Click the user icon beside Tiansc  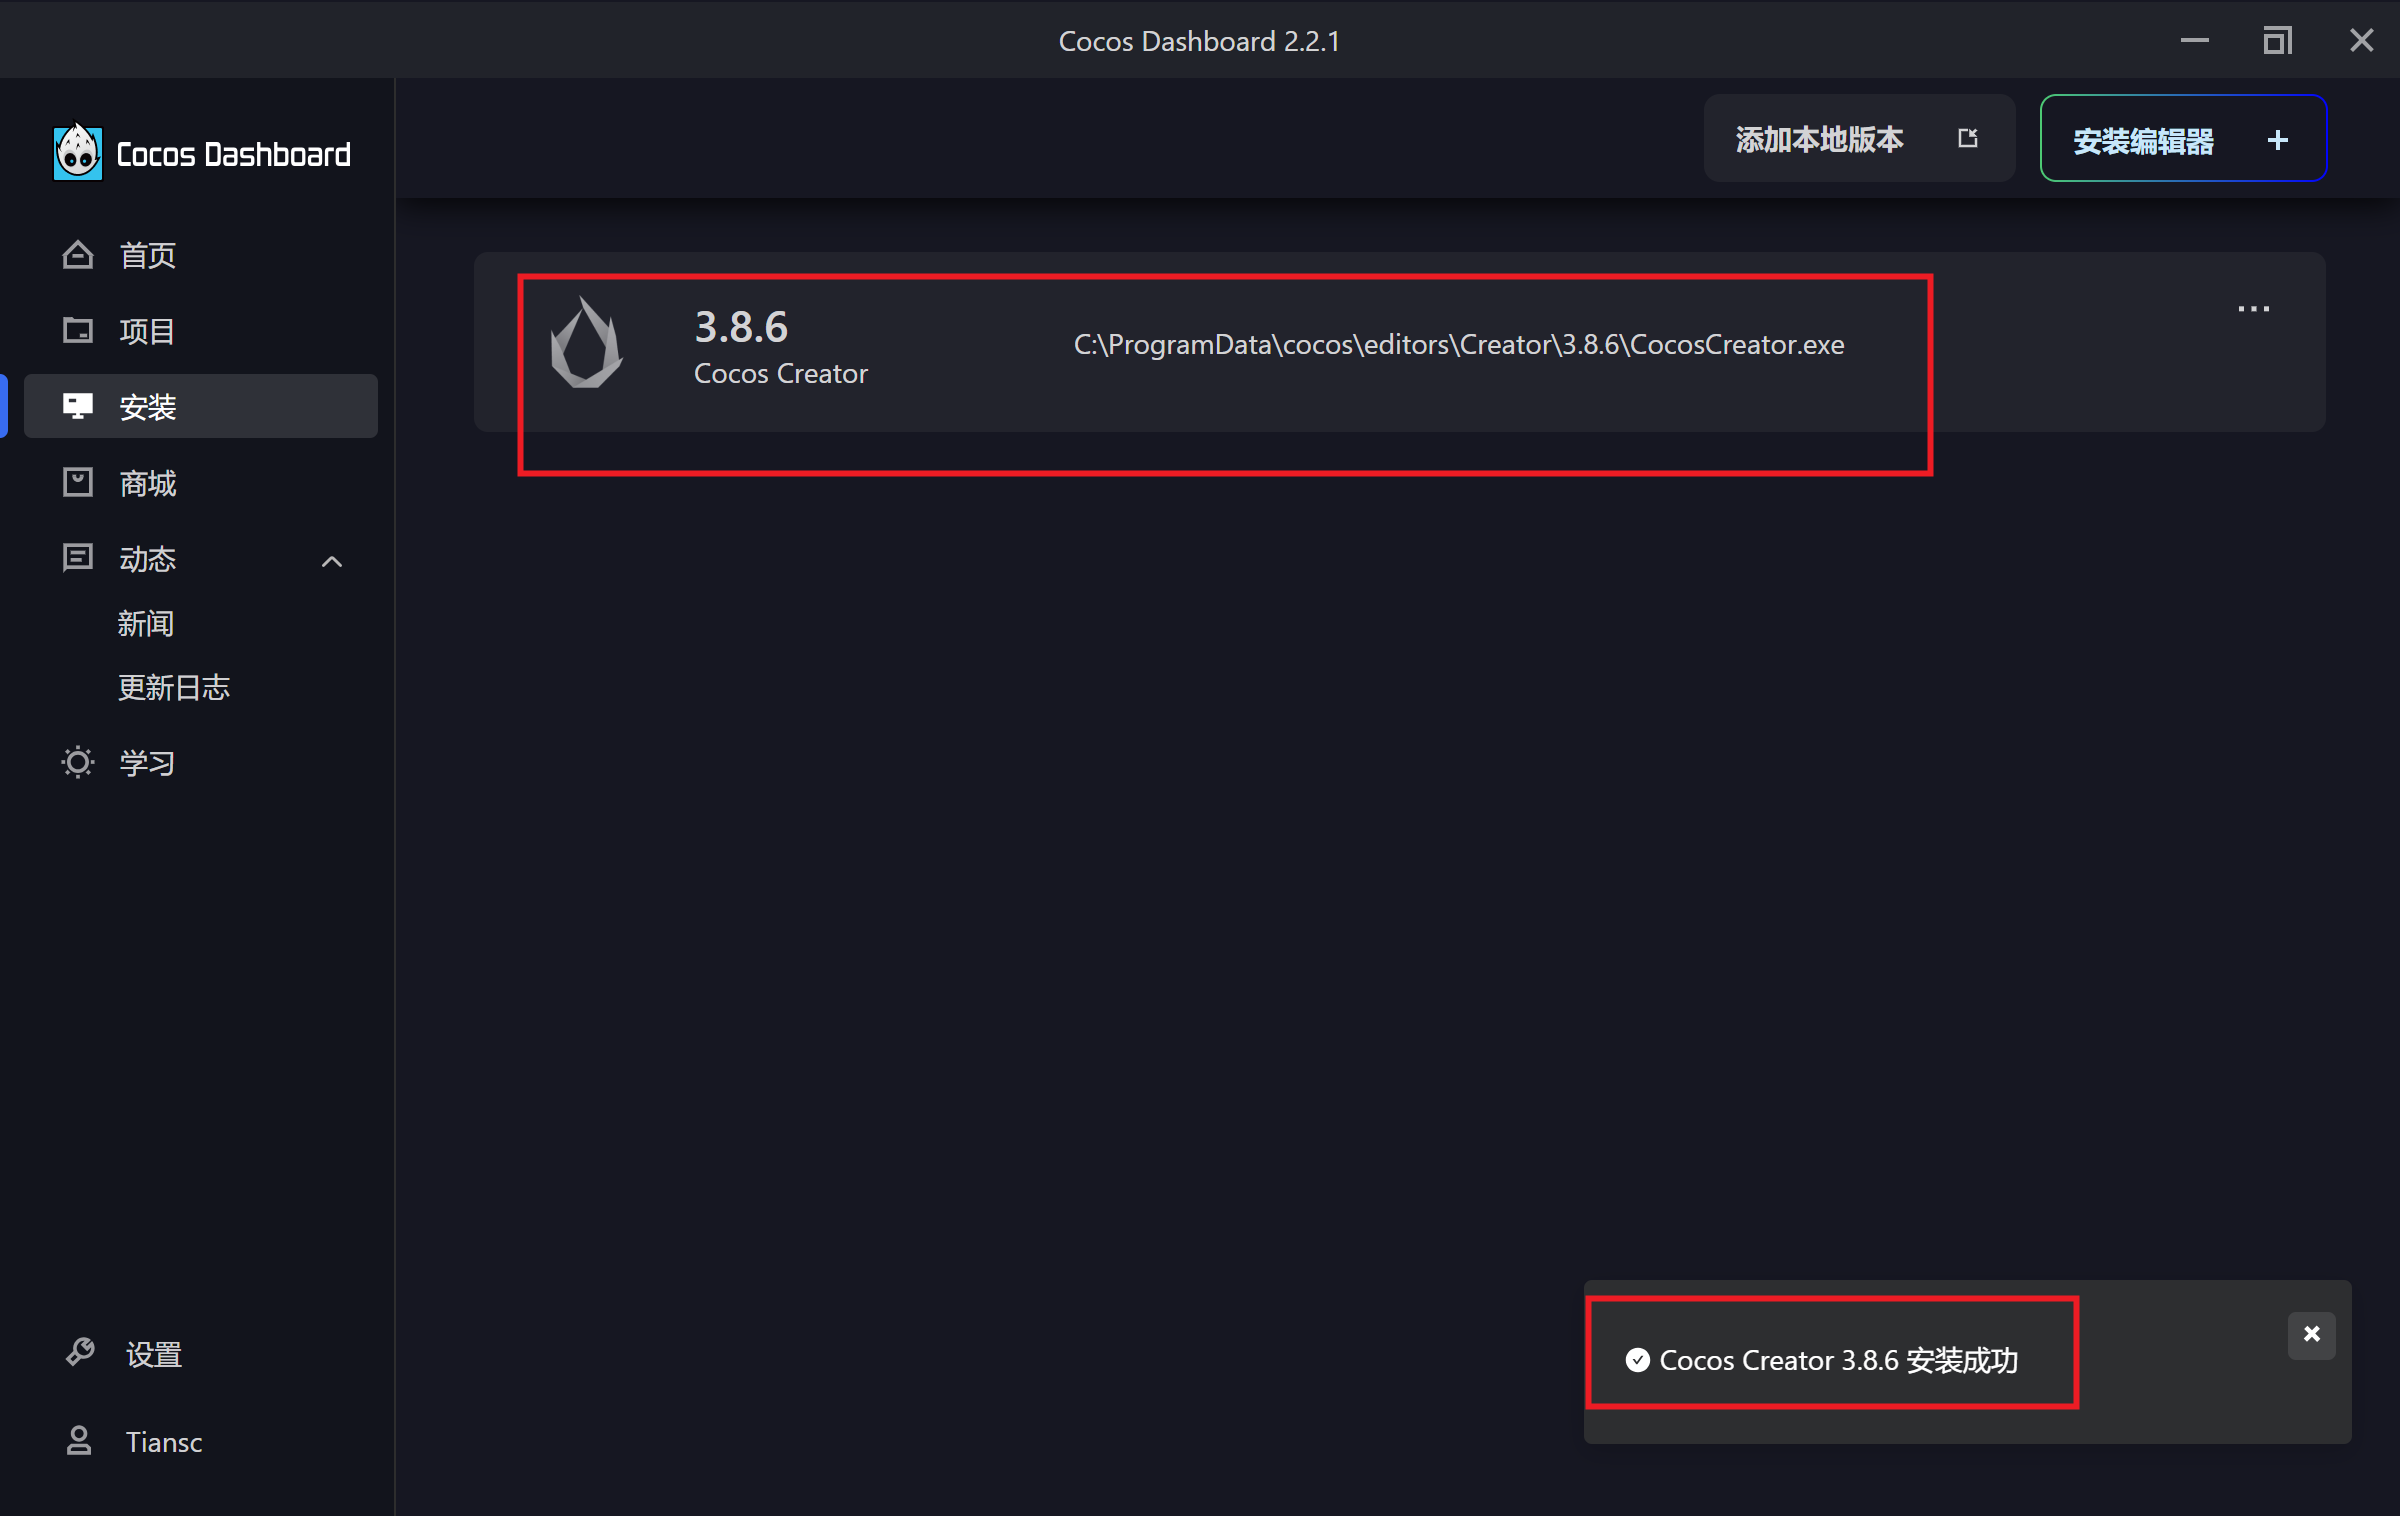point(79,1441)
